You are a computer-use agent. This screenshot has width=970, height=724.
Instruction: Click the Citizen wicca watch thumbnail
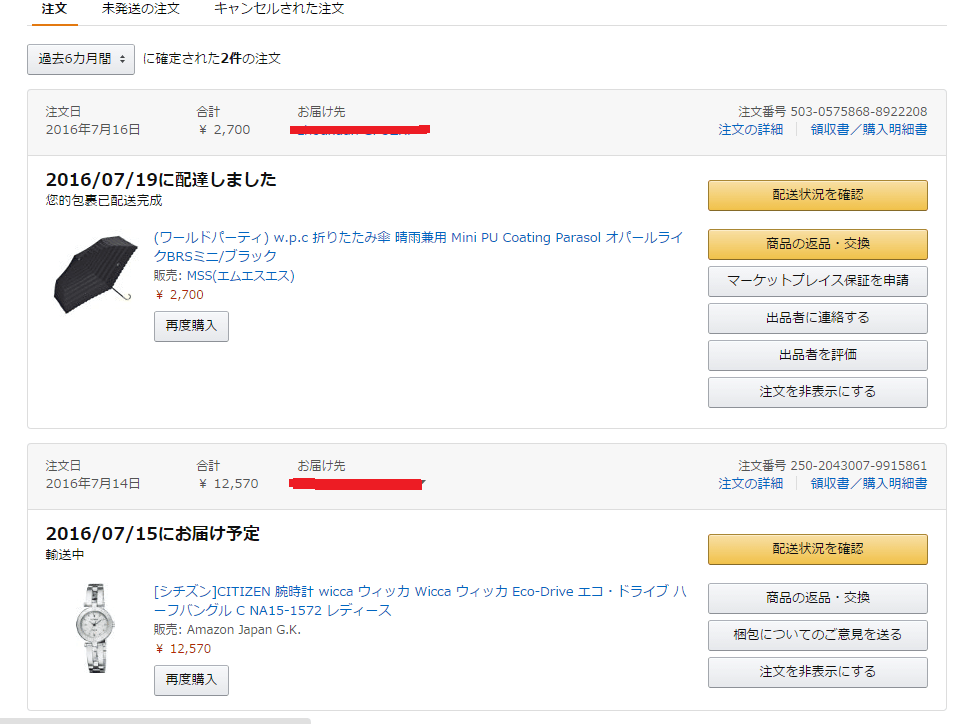95,627
